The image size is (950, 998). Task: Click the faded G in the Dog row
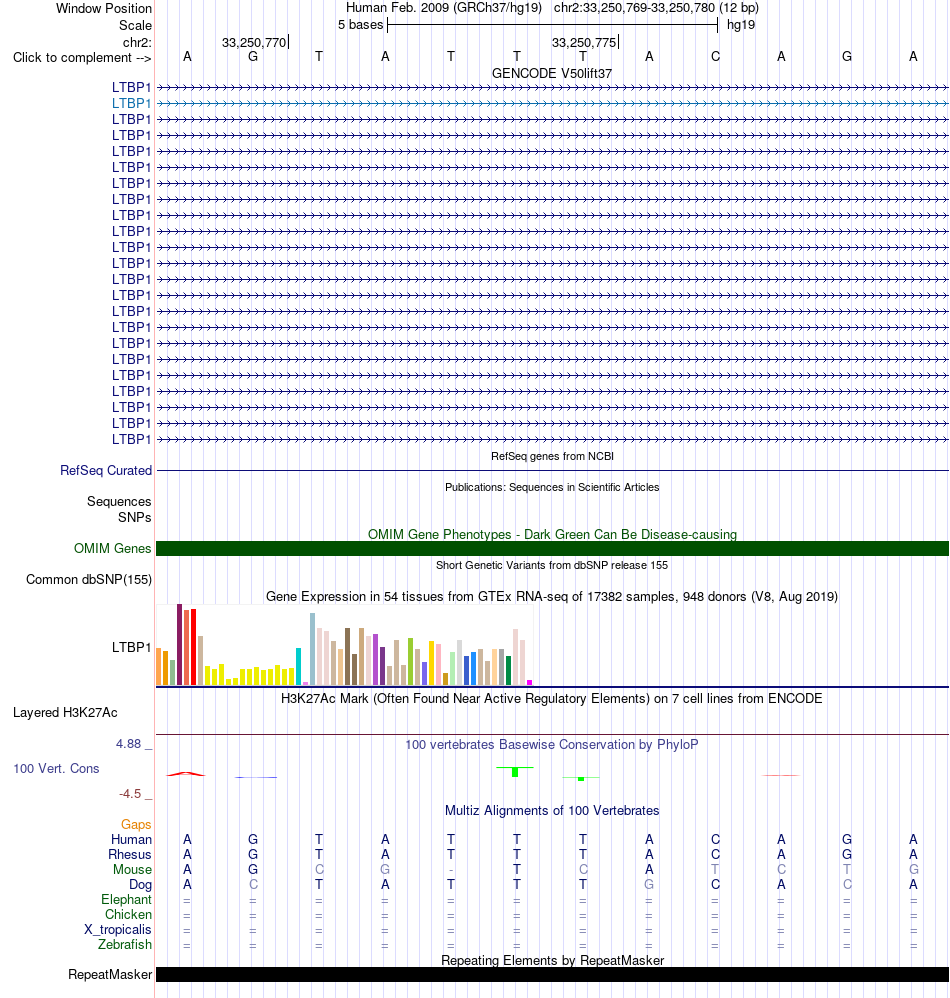[x=649, y=884]
